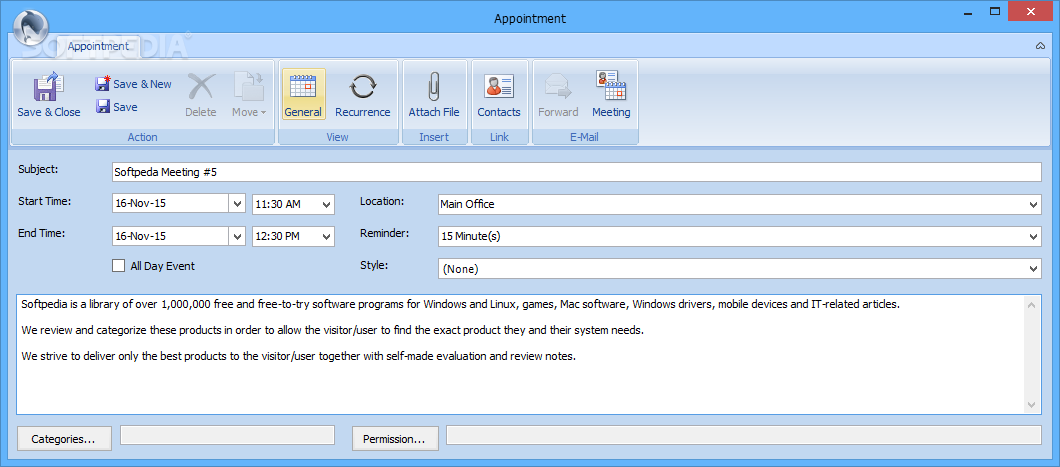
Task: Click the empty categories field beside Categories button
Action: [x=227, y=435]
